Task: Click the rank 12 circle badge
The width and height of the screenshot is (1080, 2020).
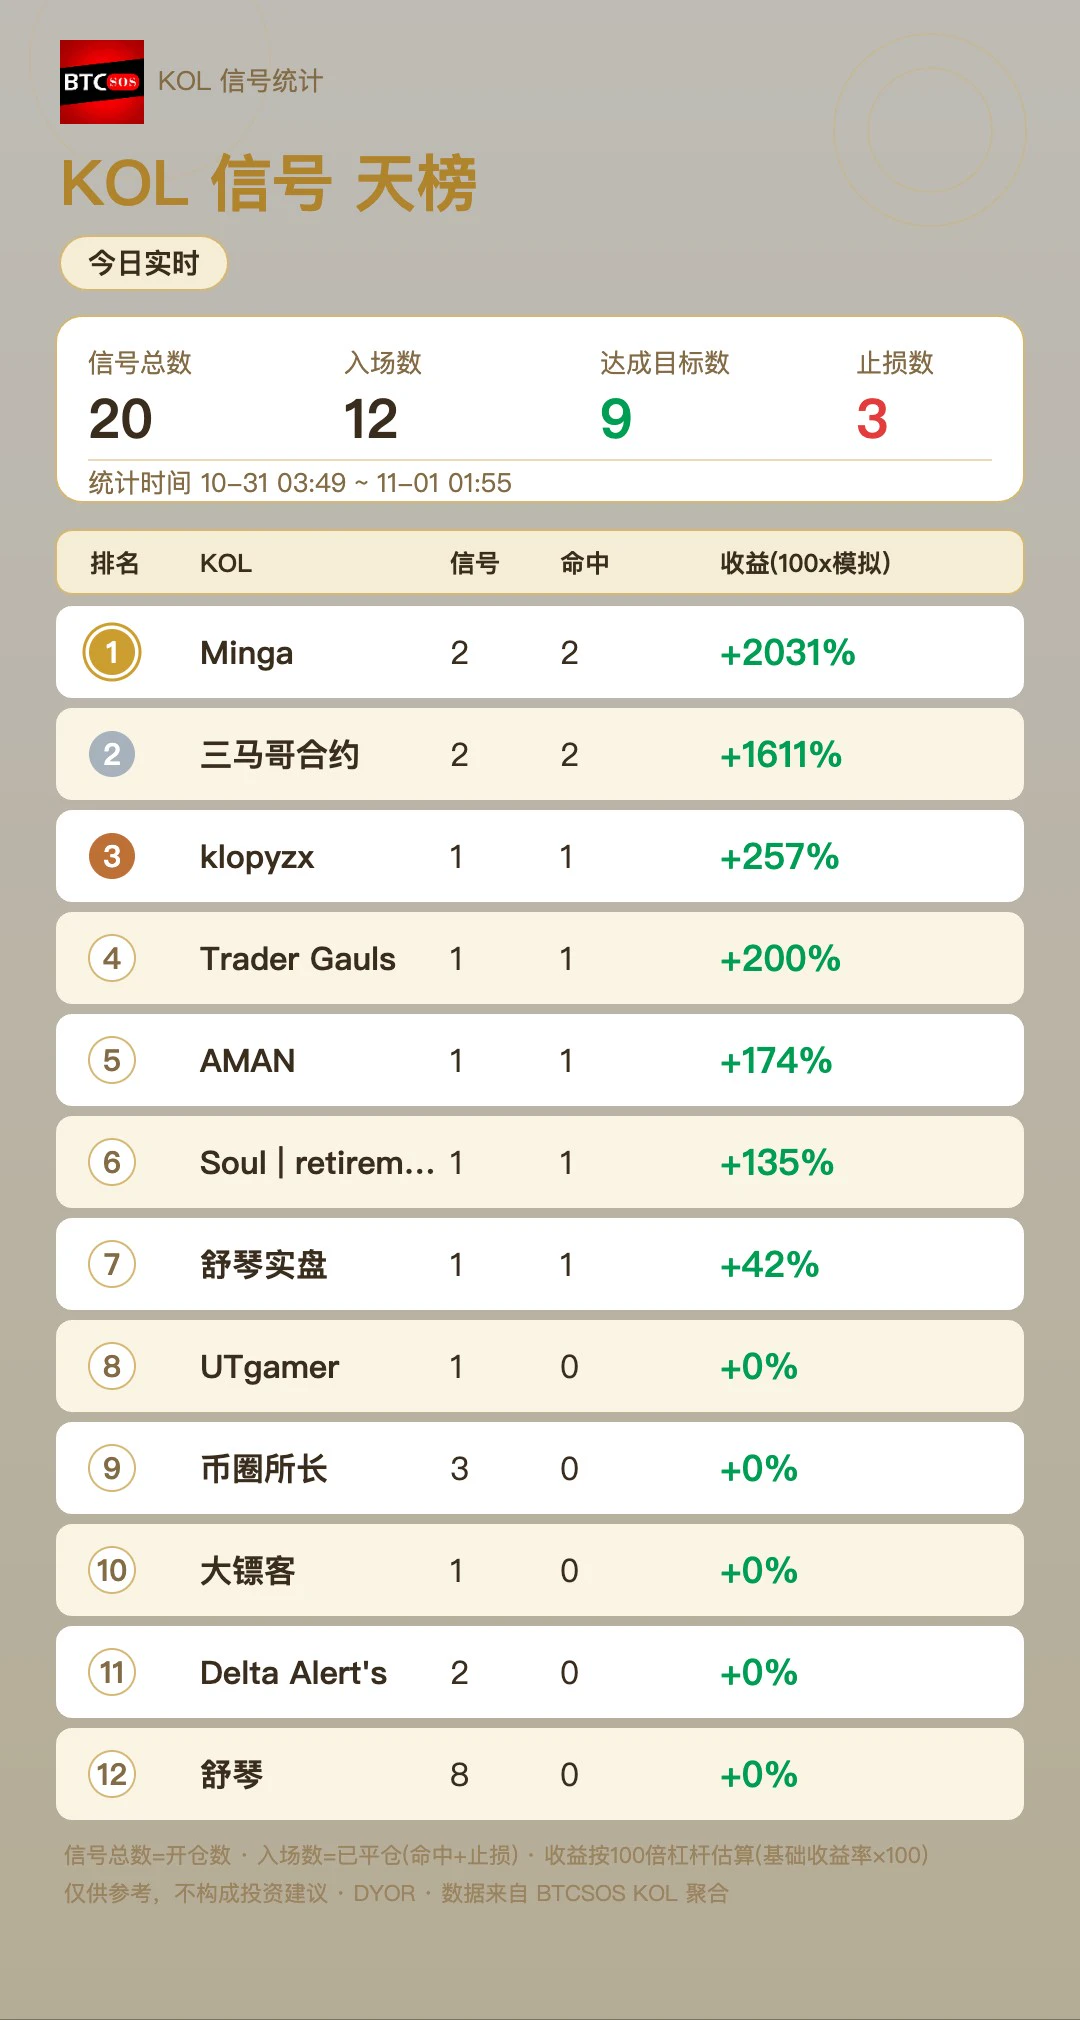Action: point(112,1774)
